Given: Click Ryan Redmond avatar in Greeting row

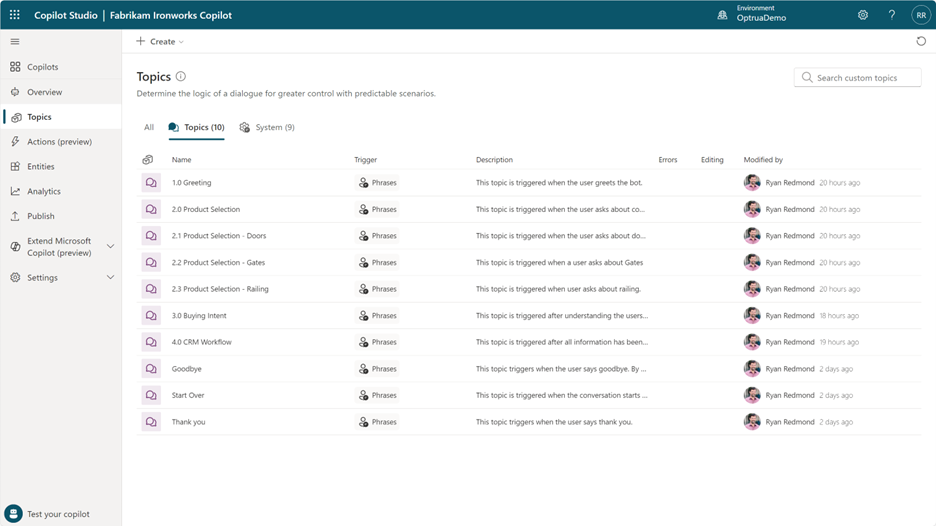Looking at the screenshot, I should click(x=752, y=183).
